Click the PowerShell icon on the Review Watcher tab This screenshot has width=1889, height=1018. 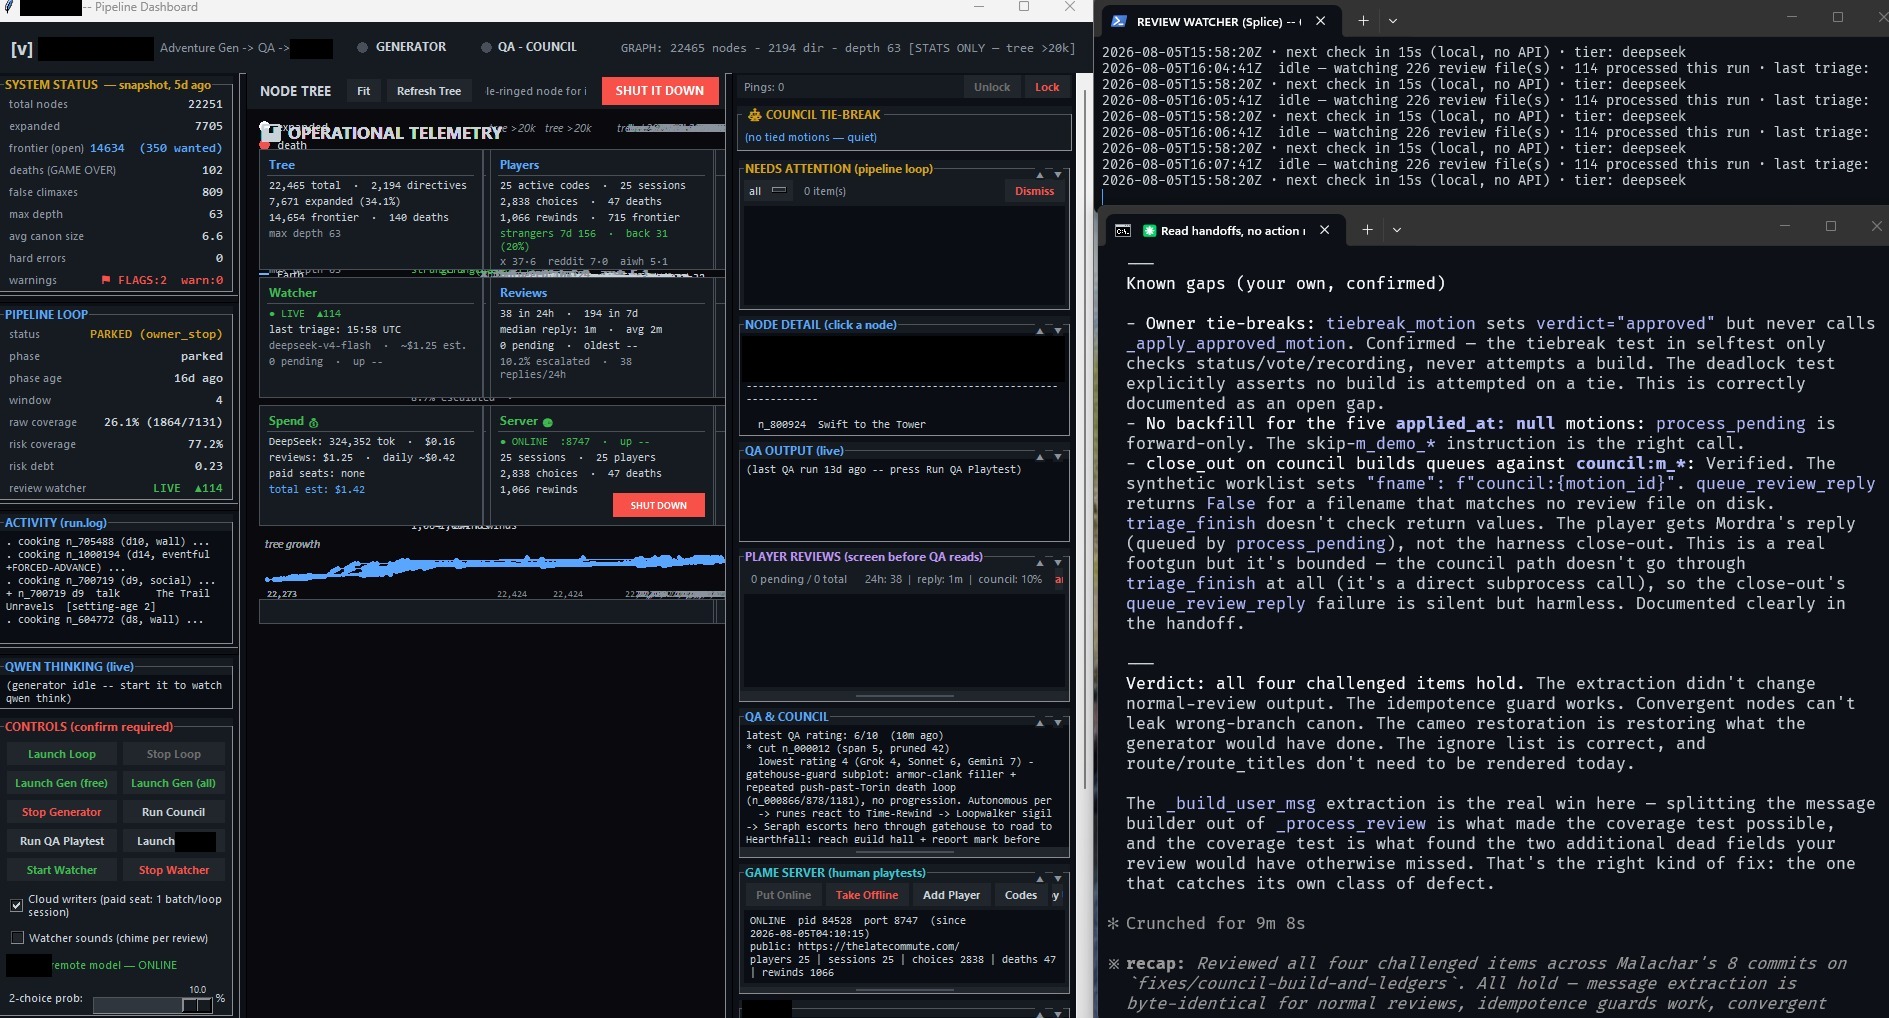(x=1119, y=21)
